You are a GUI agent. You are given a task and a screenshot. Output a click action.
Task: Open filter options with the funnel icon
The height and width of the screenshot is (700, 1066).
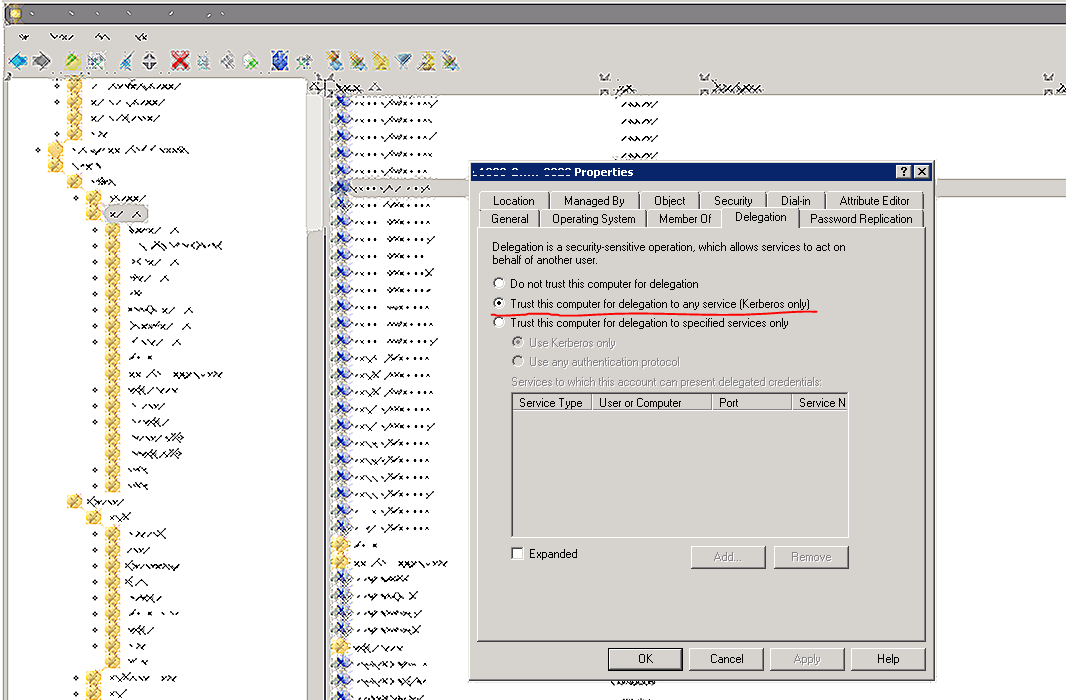tap(404, 61)
